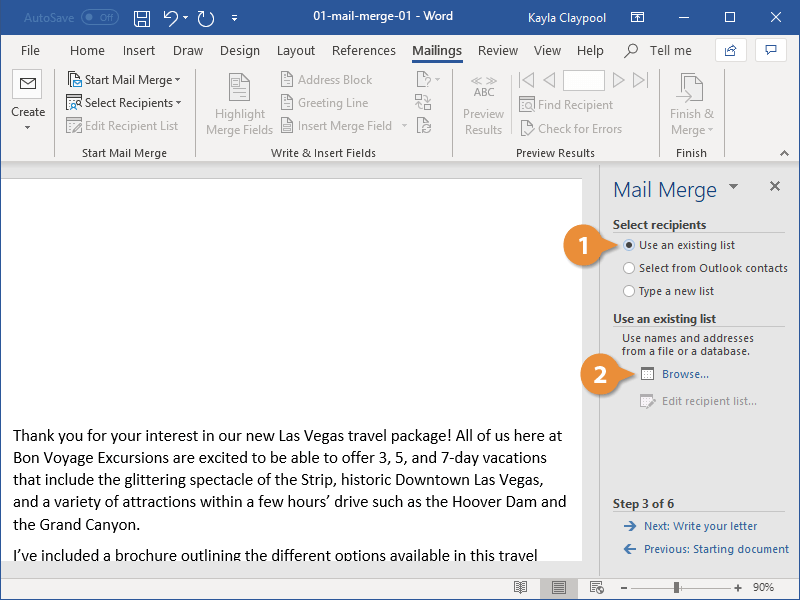This screenshot has width=800, height=600.
Task: Go to 'Next: Write your letter'
Action: coord(700,526)
